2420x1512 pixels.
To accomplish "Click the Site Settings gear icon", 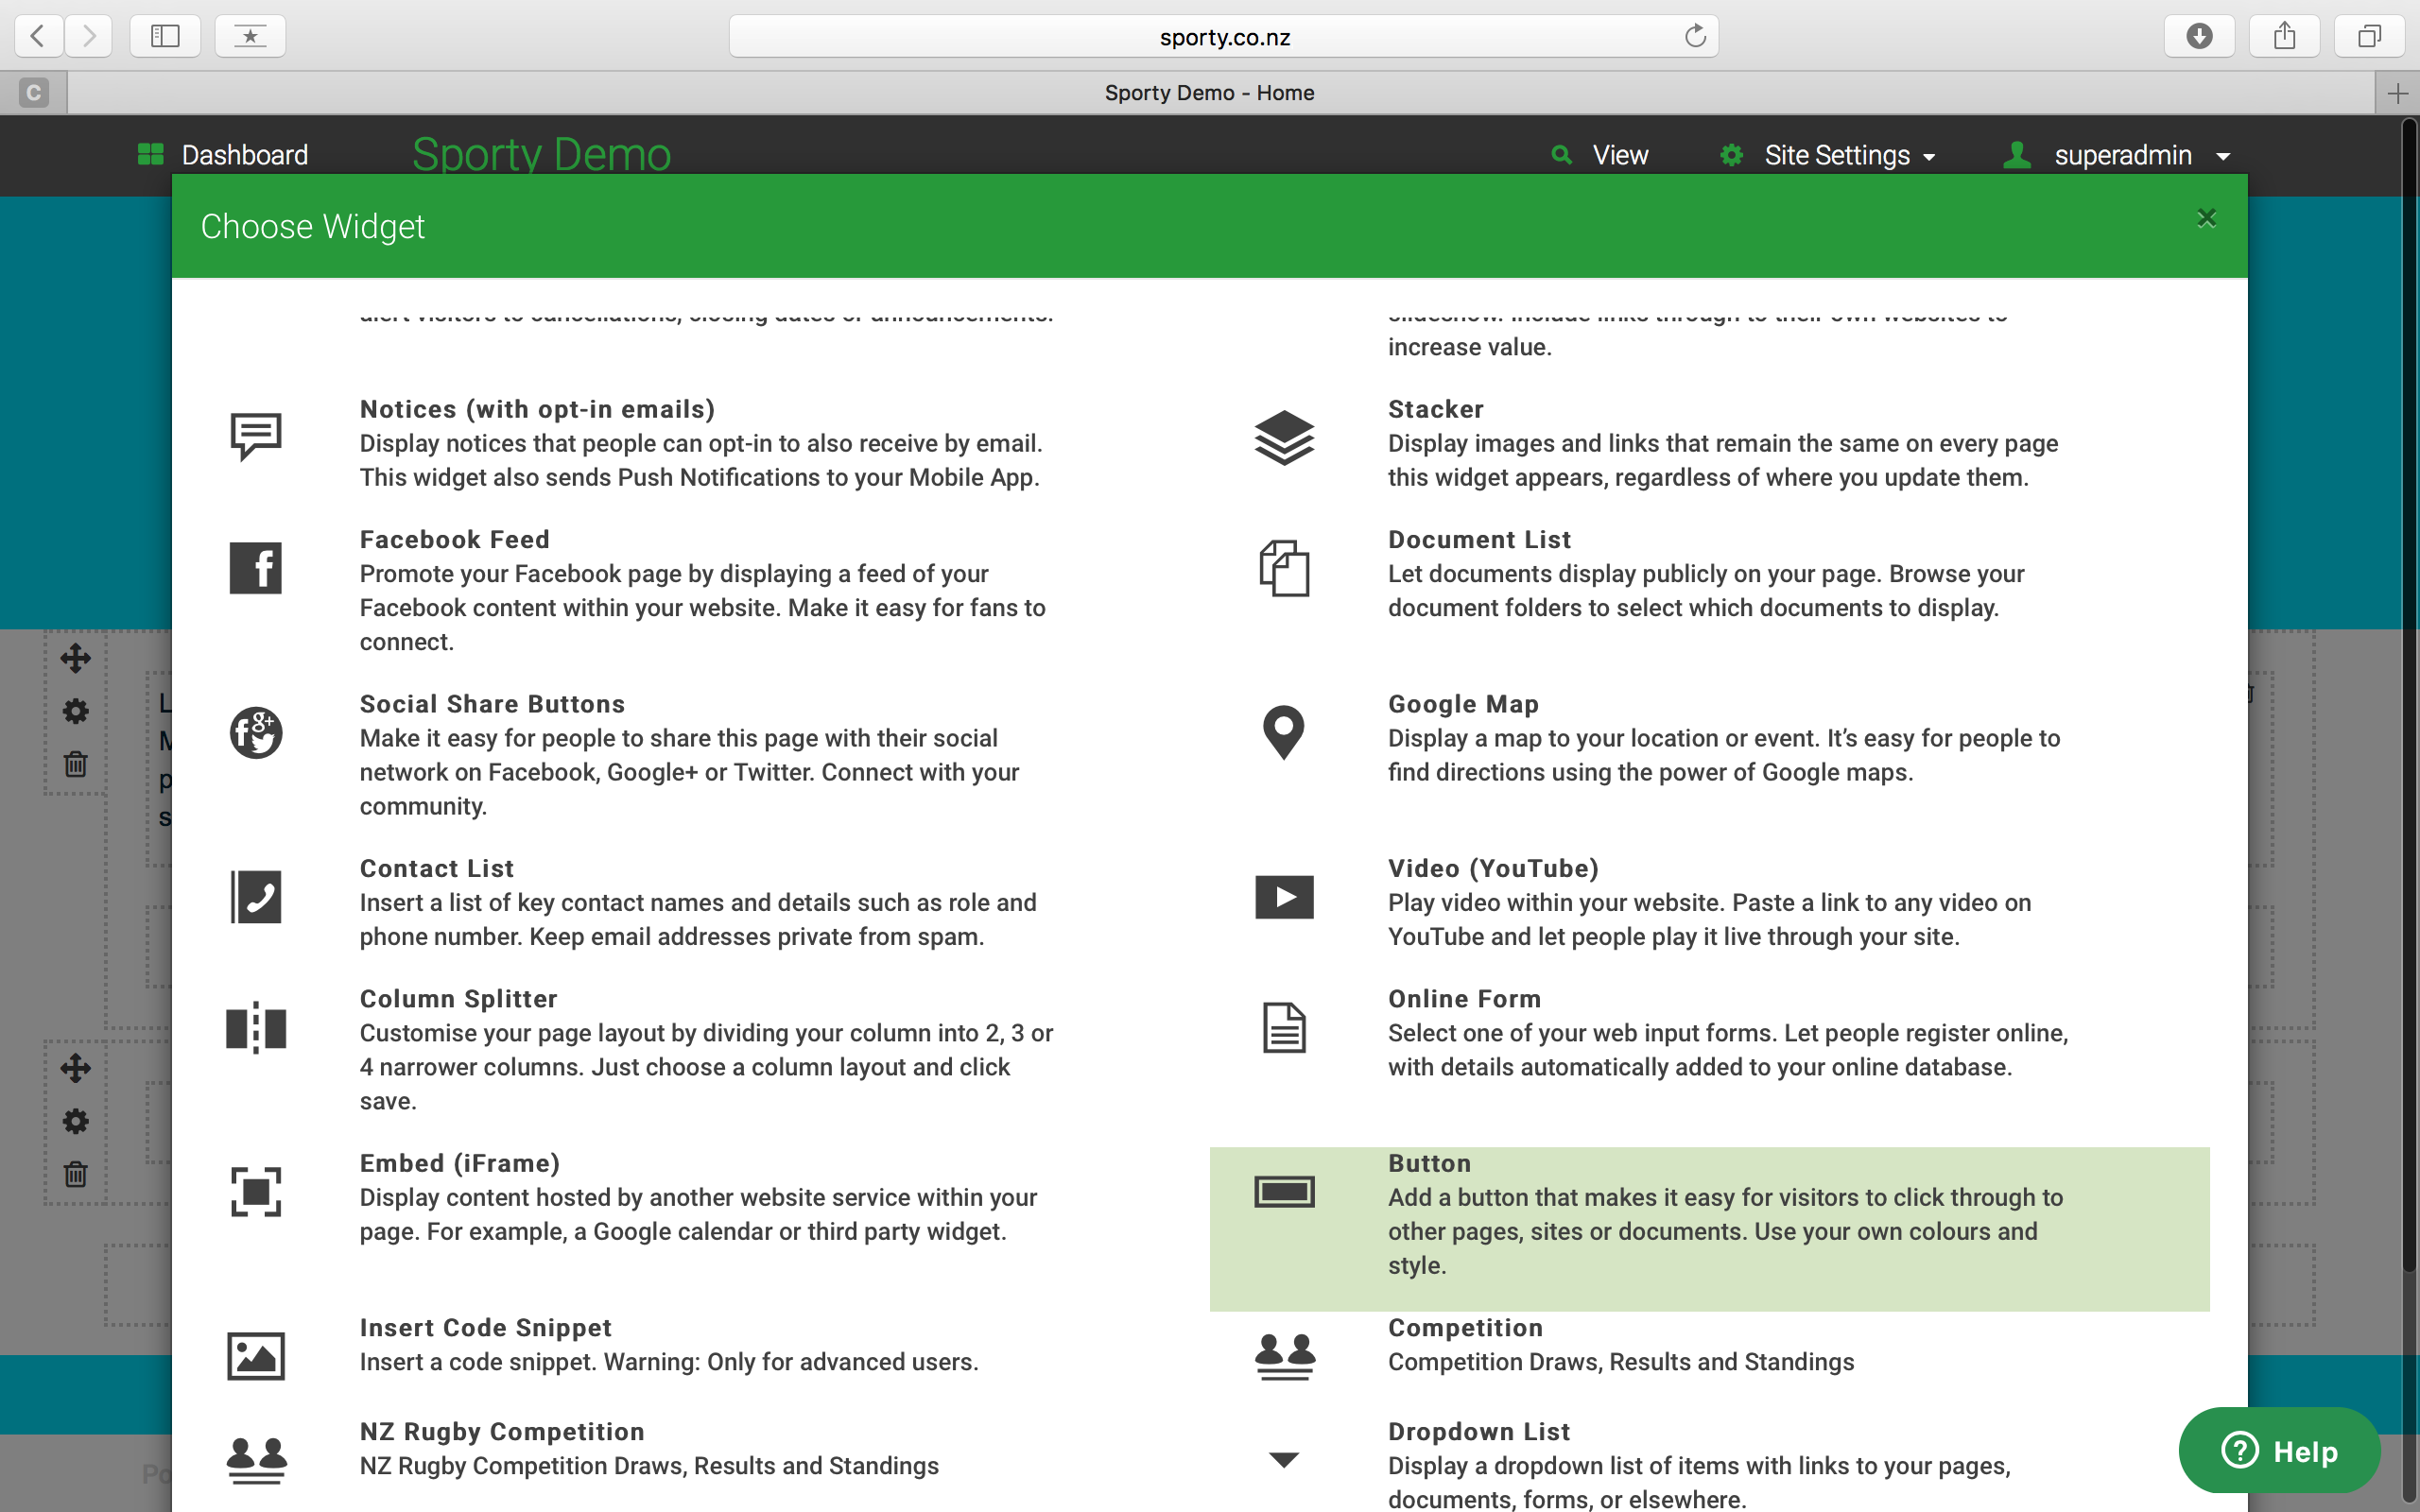I will click(1732, 155).
